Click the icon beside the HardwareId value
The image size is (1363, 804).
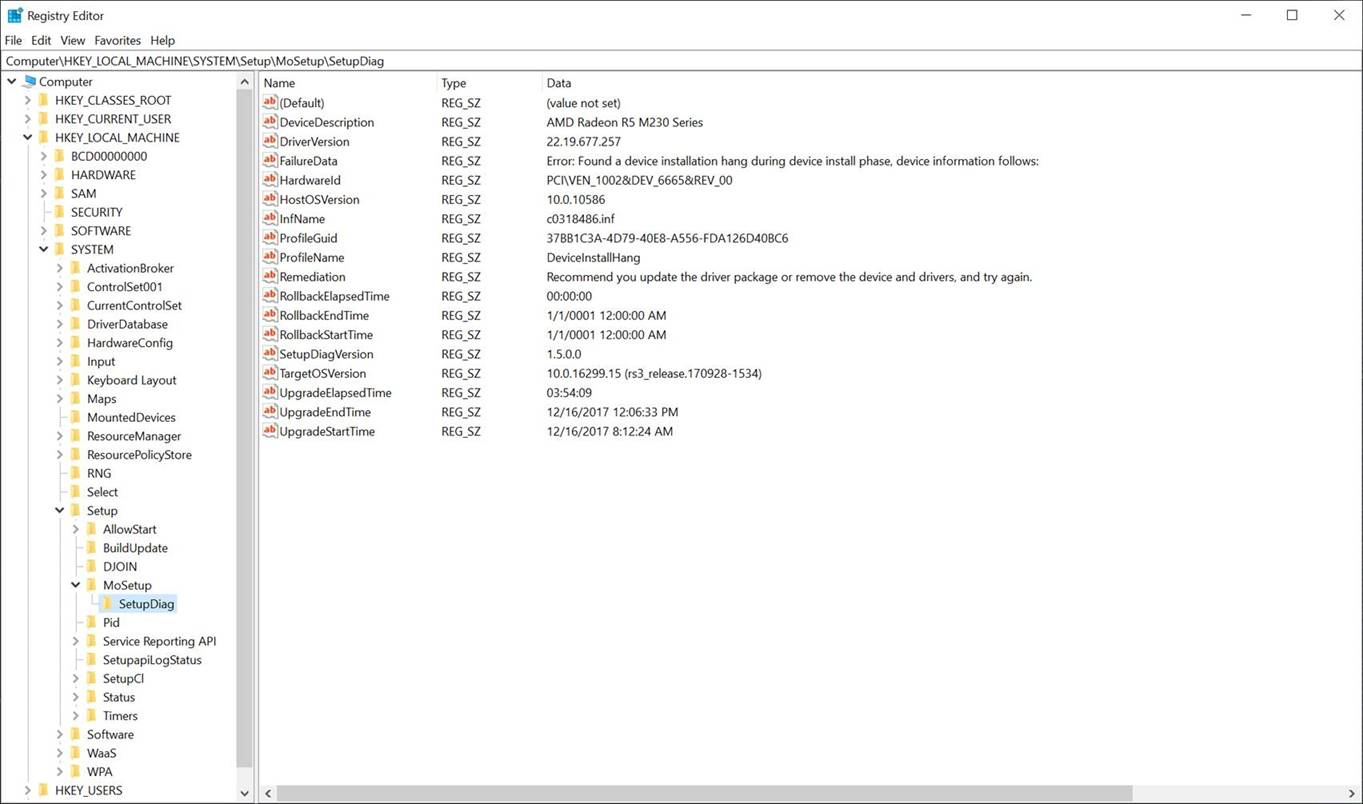[269, 180]
